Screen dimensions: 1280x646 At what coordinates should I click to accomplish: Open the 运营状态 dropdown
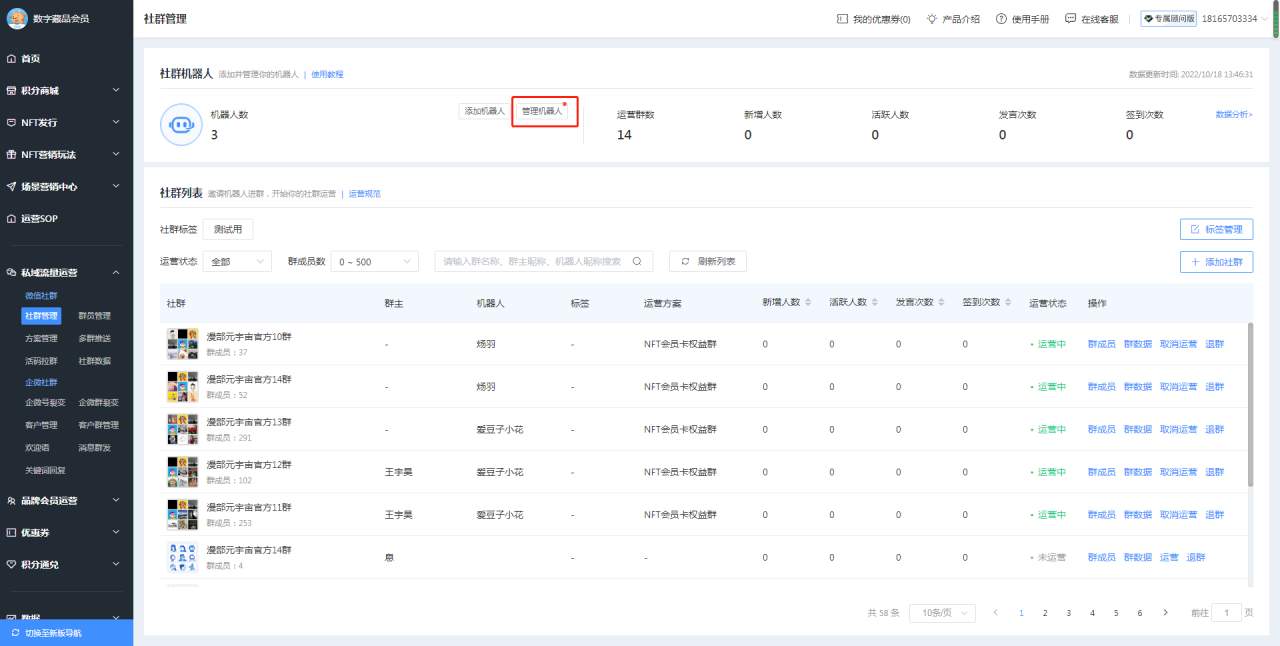click(237, 261)
